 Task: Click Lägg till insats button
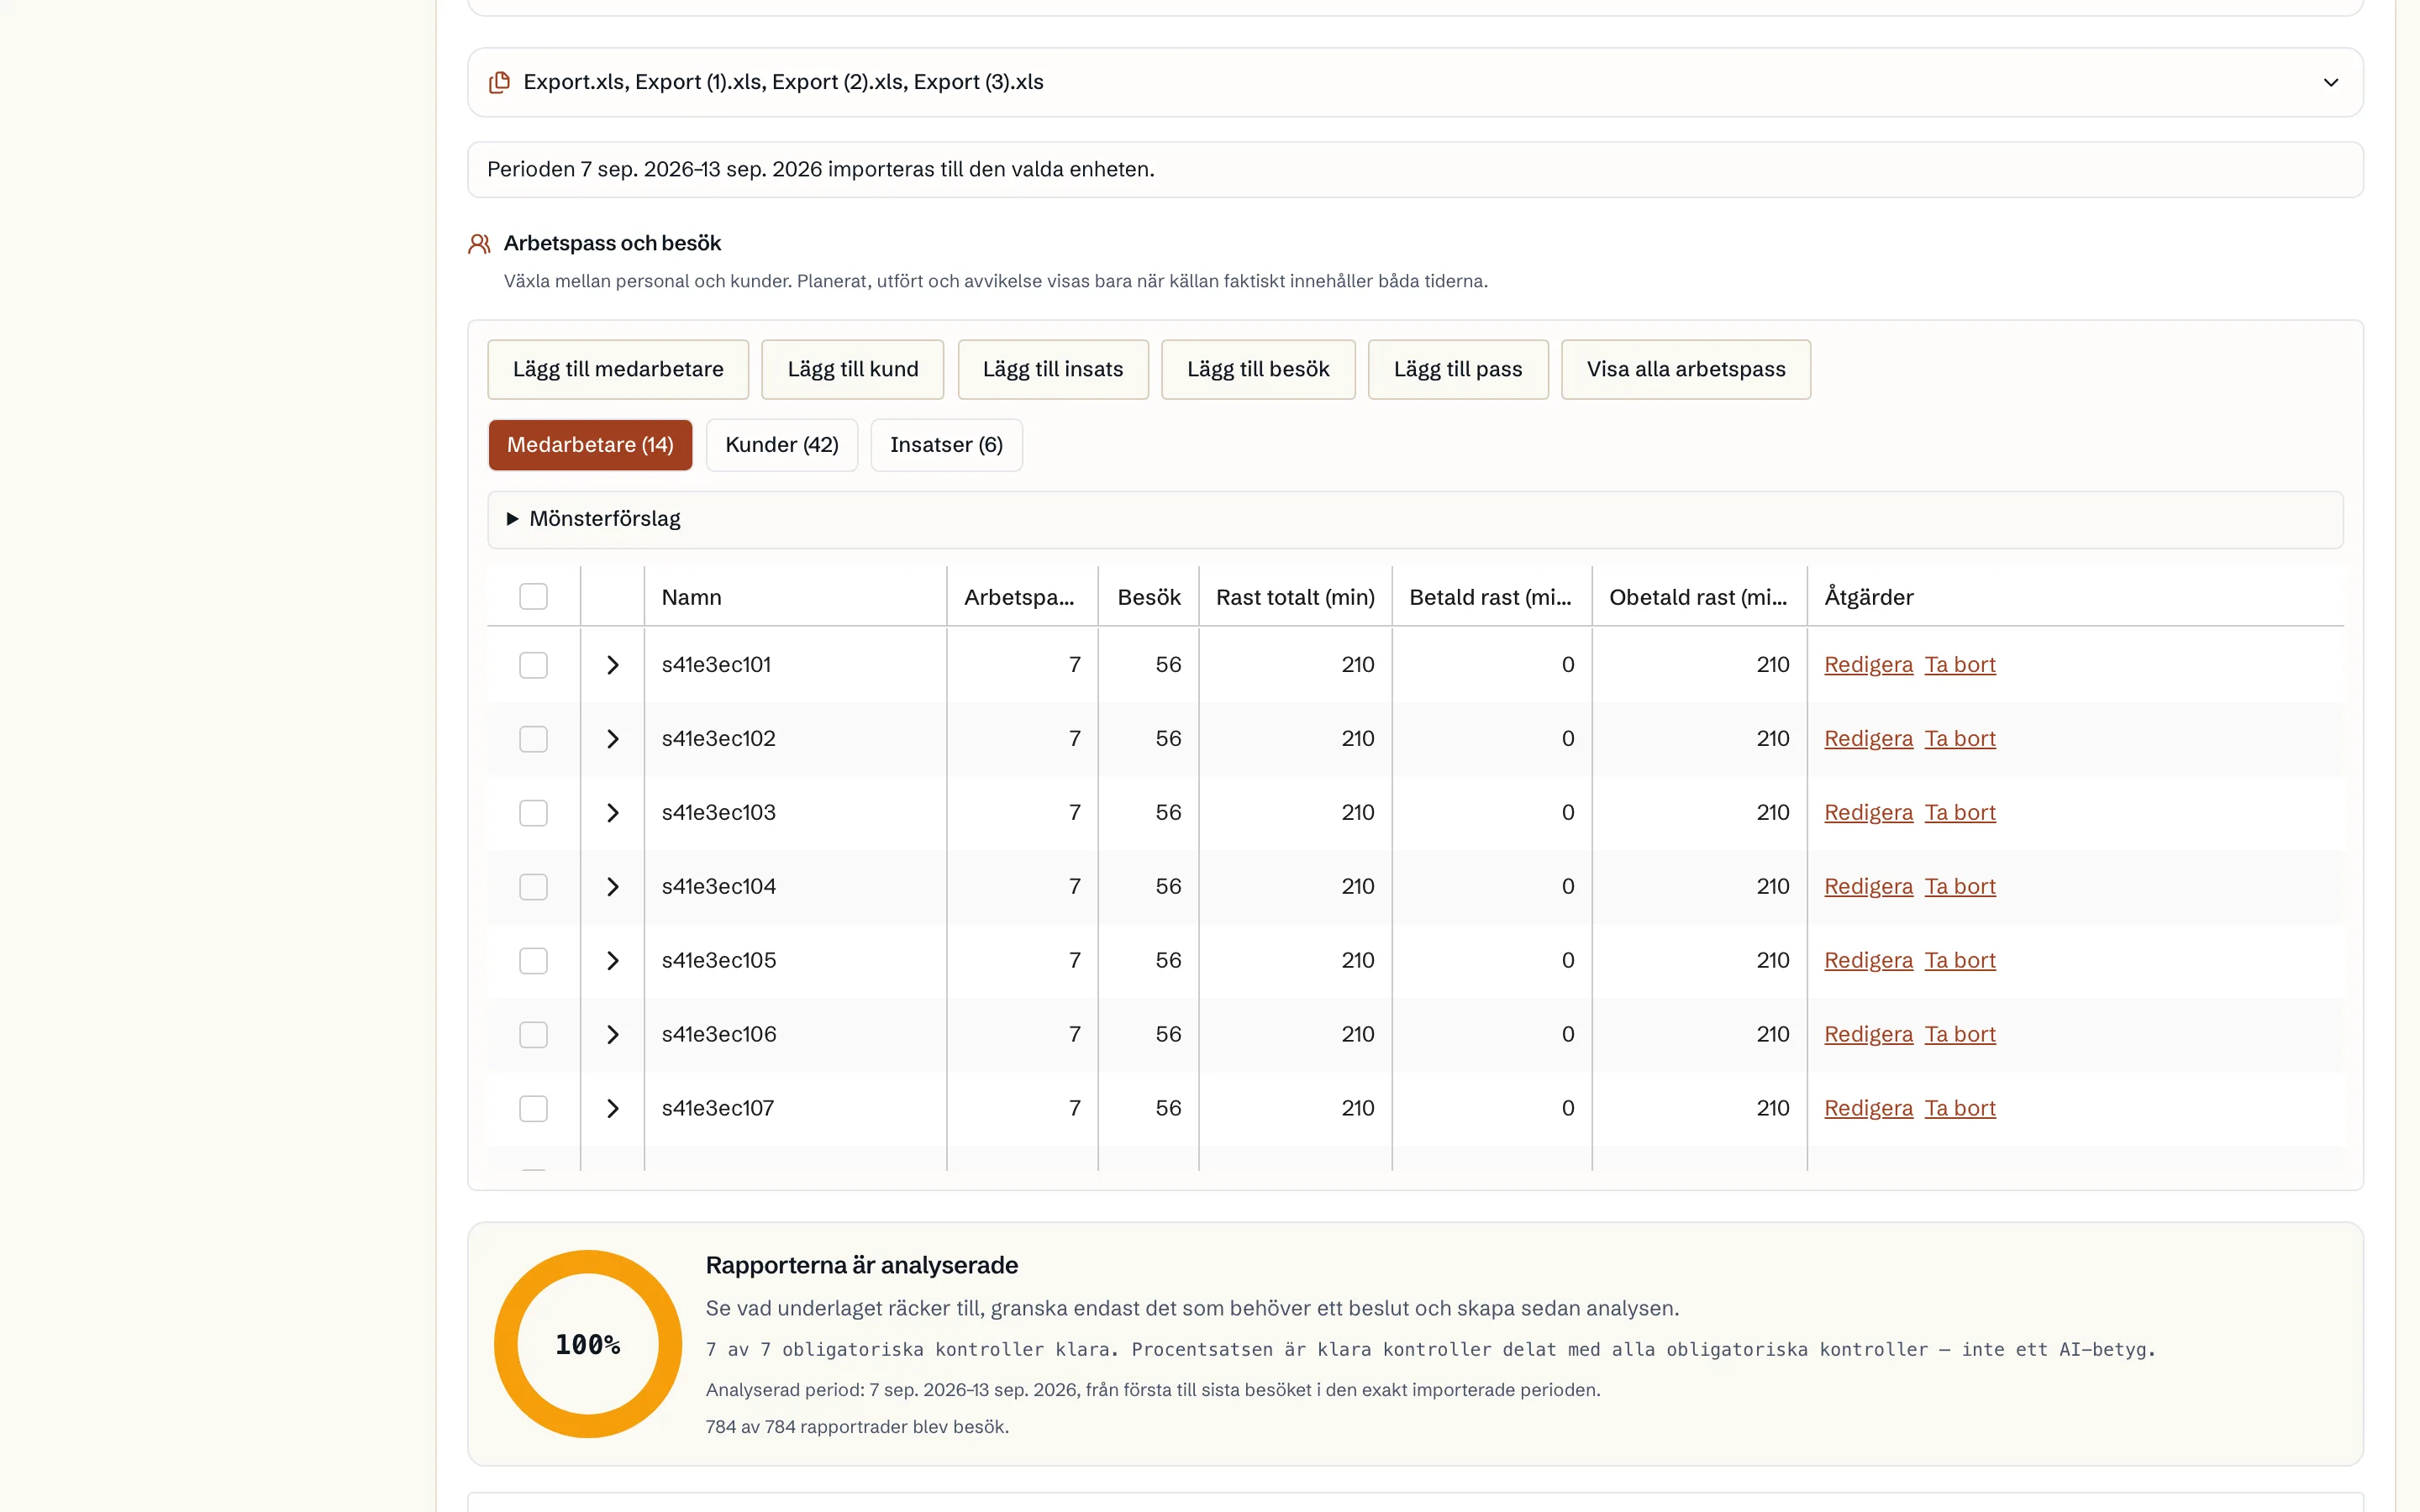click(1053, 369)
